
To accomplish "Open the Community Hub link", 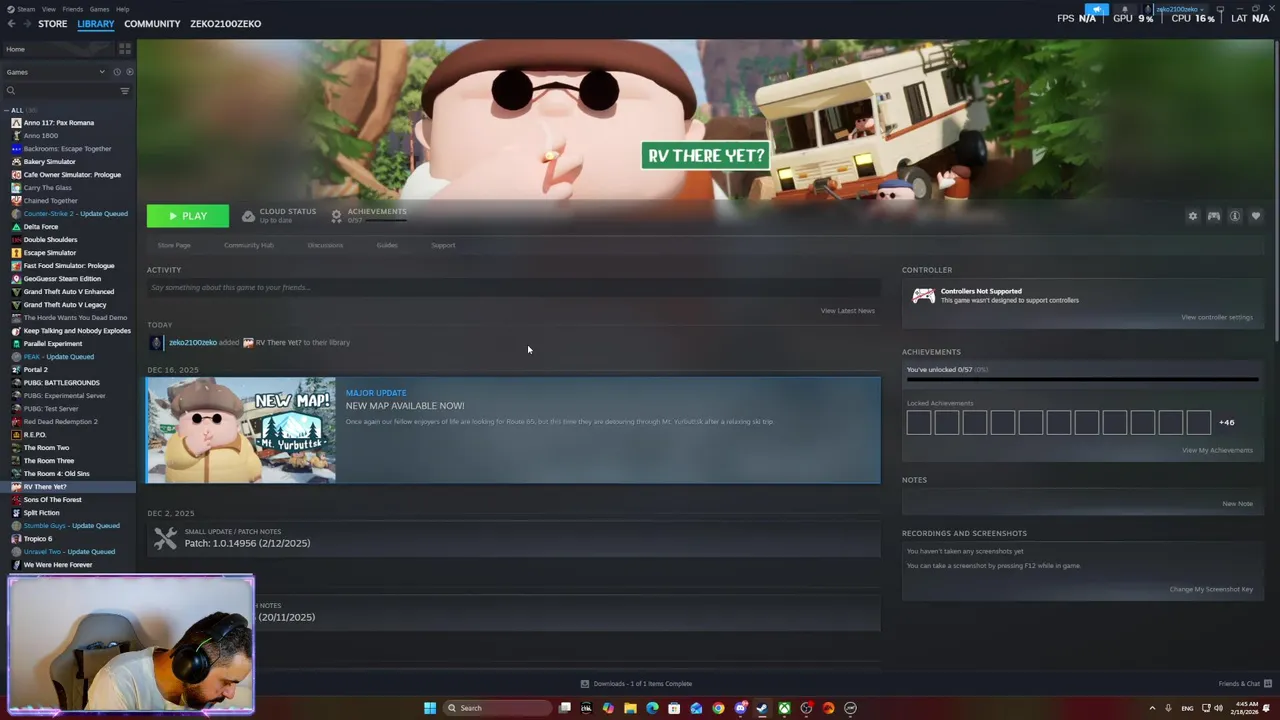I will (249, 245).
